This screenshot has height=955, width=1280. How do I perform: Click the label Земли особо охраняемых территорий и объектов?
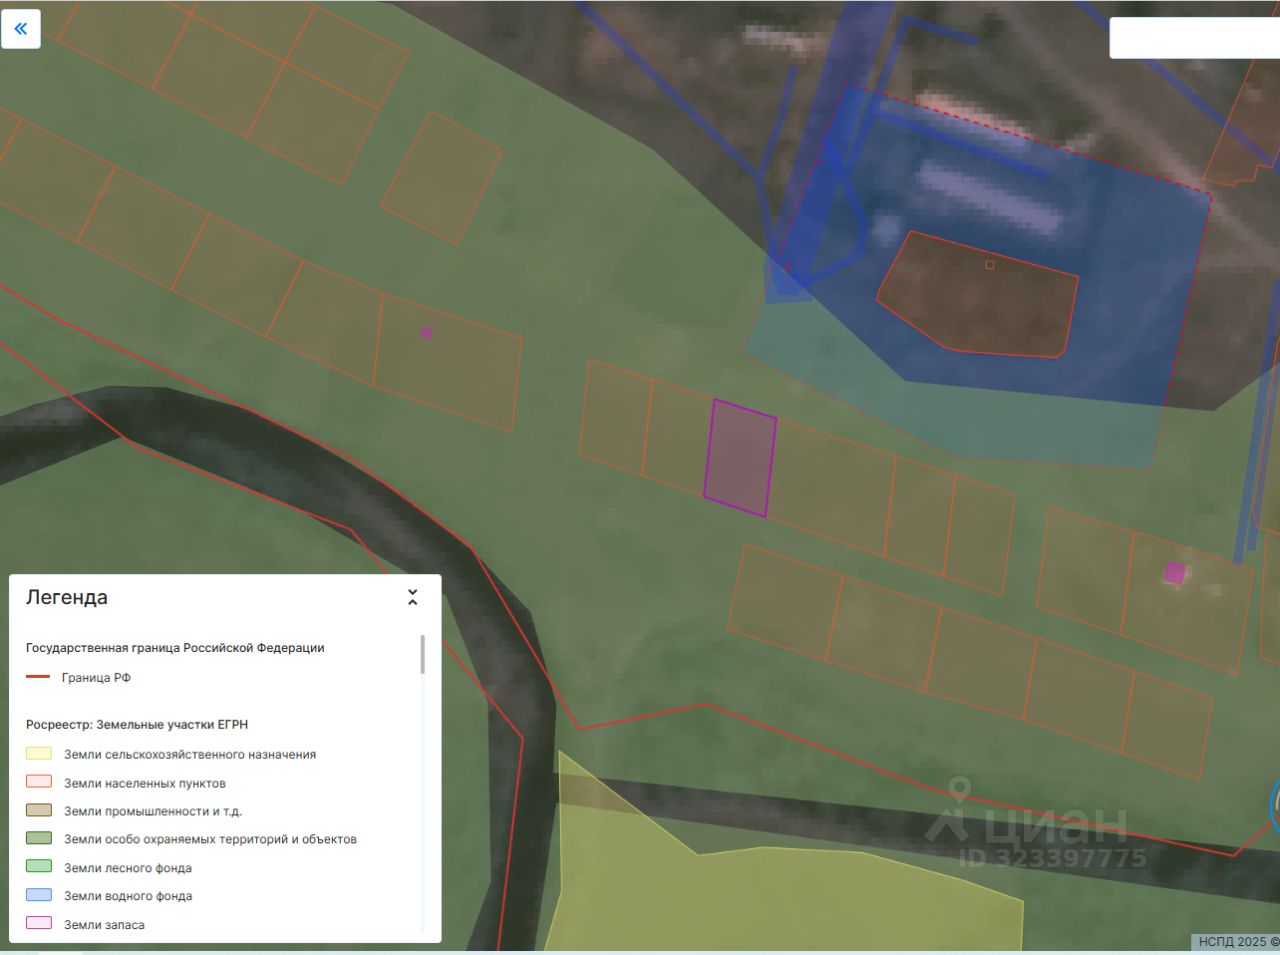coord(210,839)
